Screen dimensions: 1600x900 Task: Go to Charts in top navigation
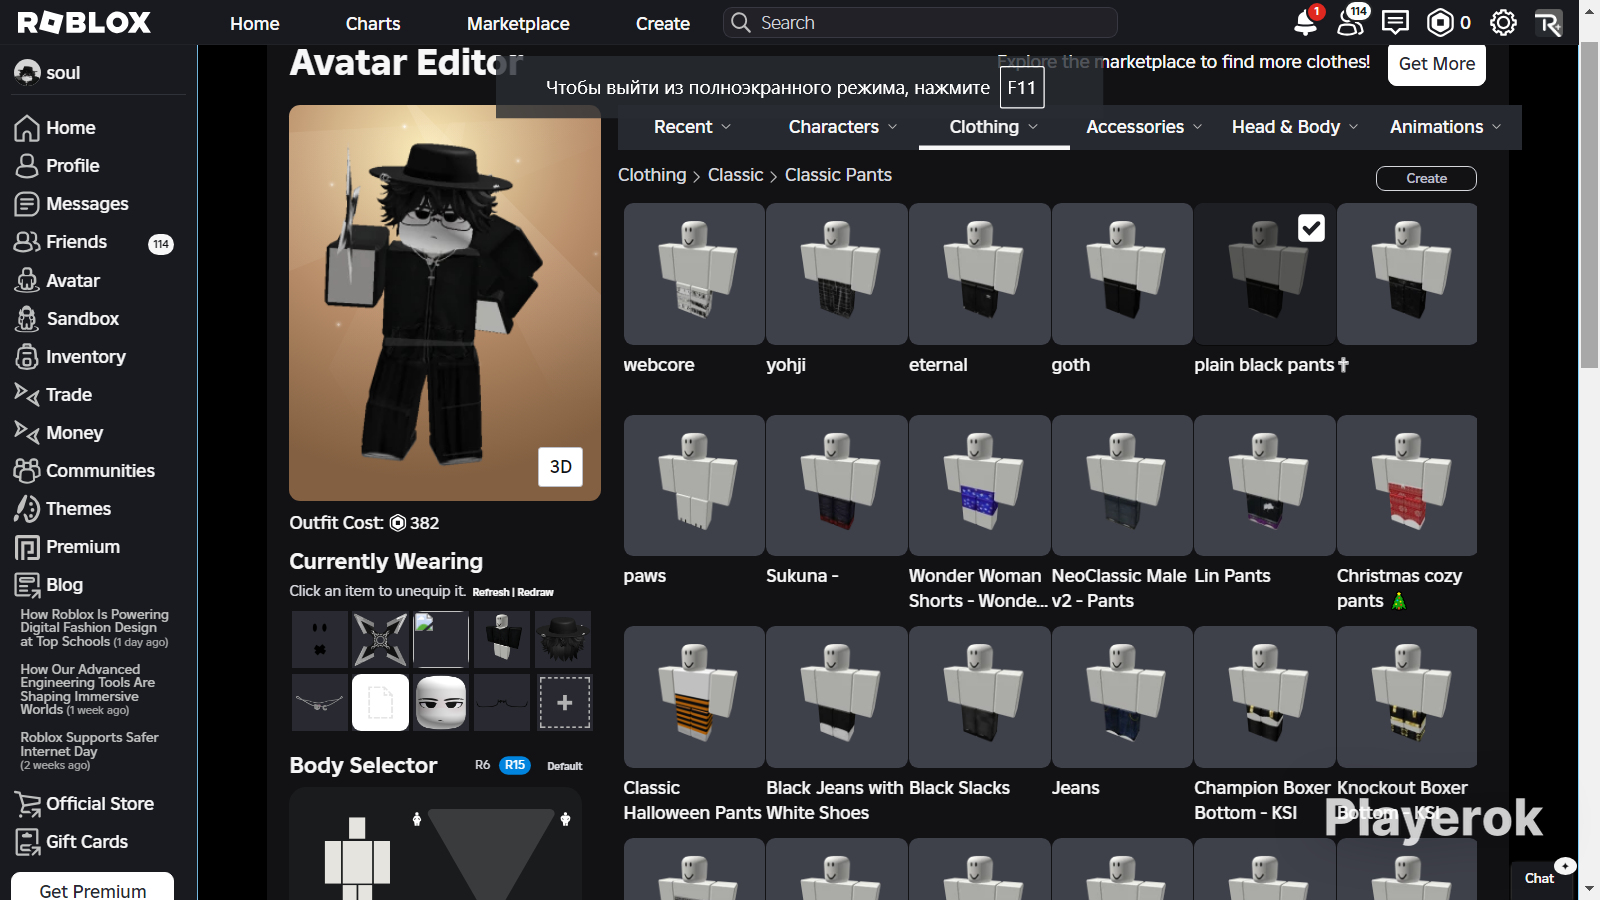click(x=373, y=23)
